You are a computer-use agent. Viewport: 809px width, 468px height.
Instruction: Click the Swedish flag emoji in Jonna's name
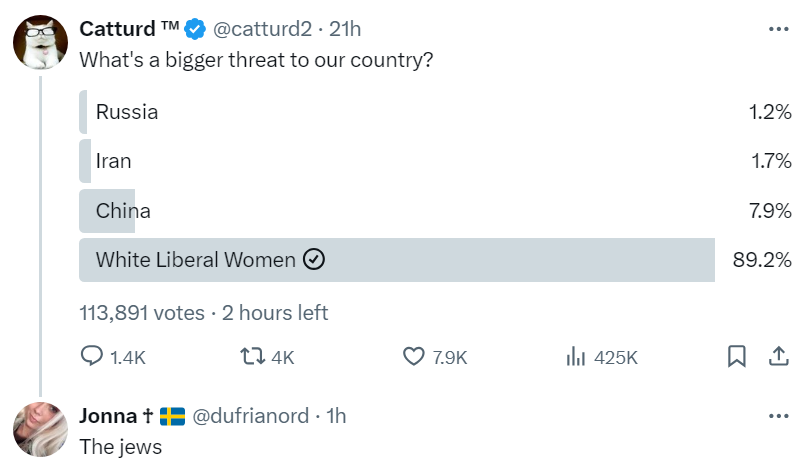(172, 416)
